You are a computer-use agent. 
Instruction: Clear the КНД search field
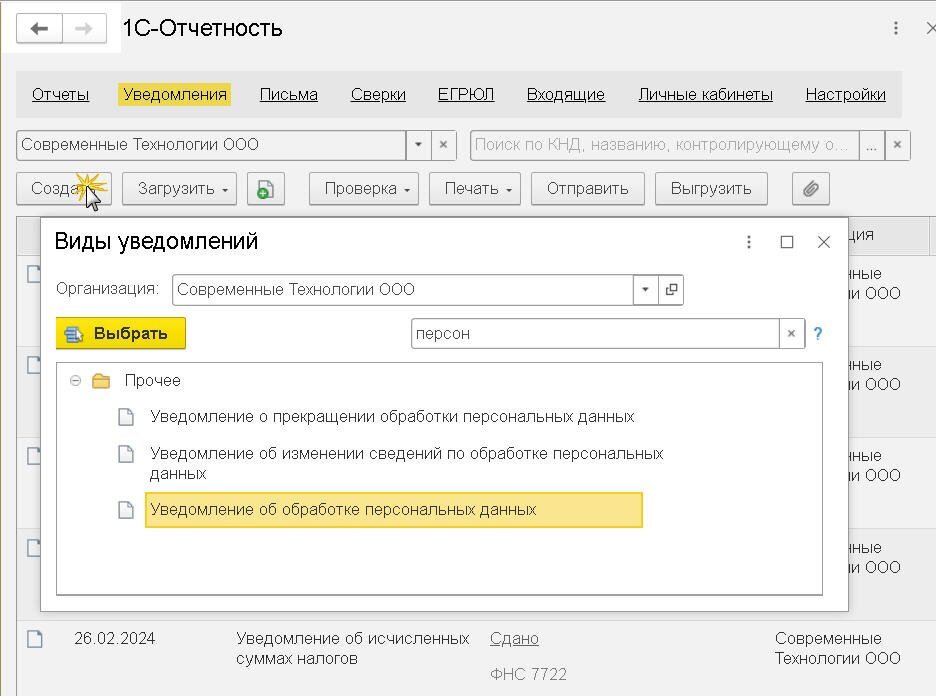point(897,145)
